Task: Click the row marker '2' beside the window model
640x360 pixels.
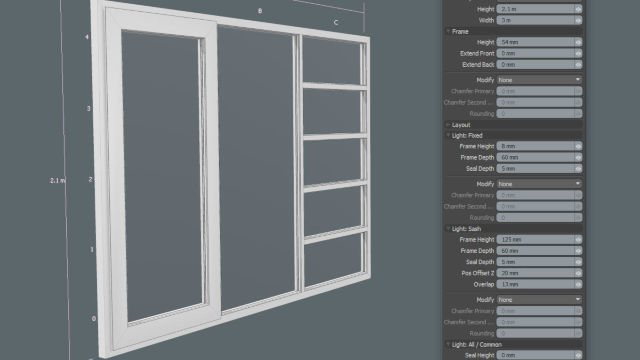Action: pos(90,179)
